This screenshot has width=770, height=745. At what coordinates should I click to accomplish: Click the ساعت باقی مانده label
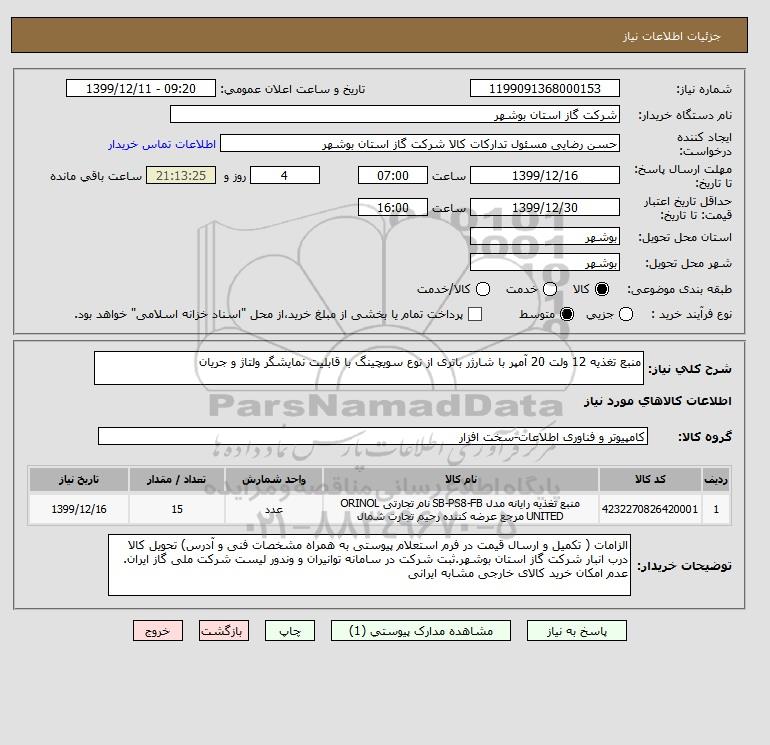pyautogui.click(x=96, y=176)
